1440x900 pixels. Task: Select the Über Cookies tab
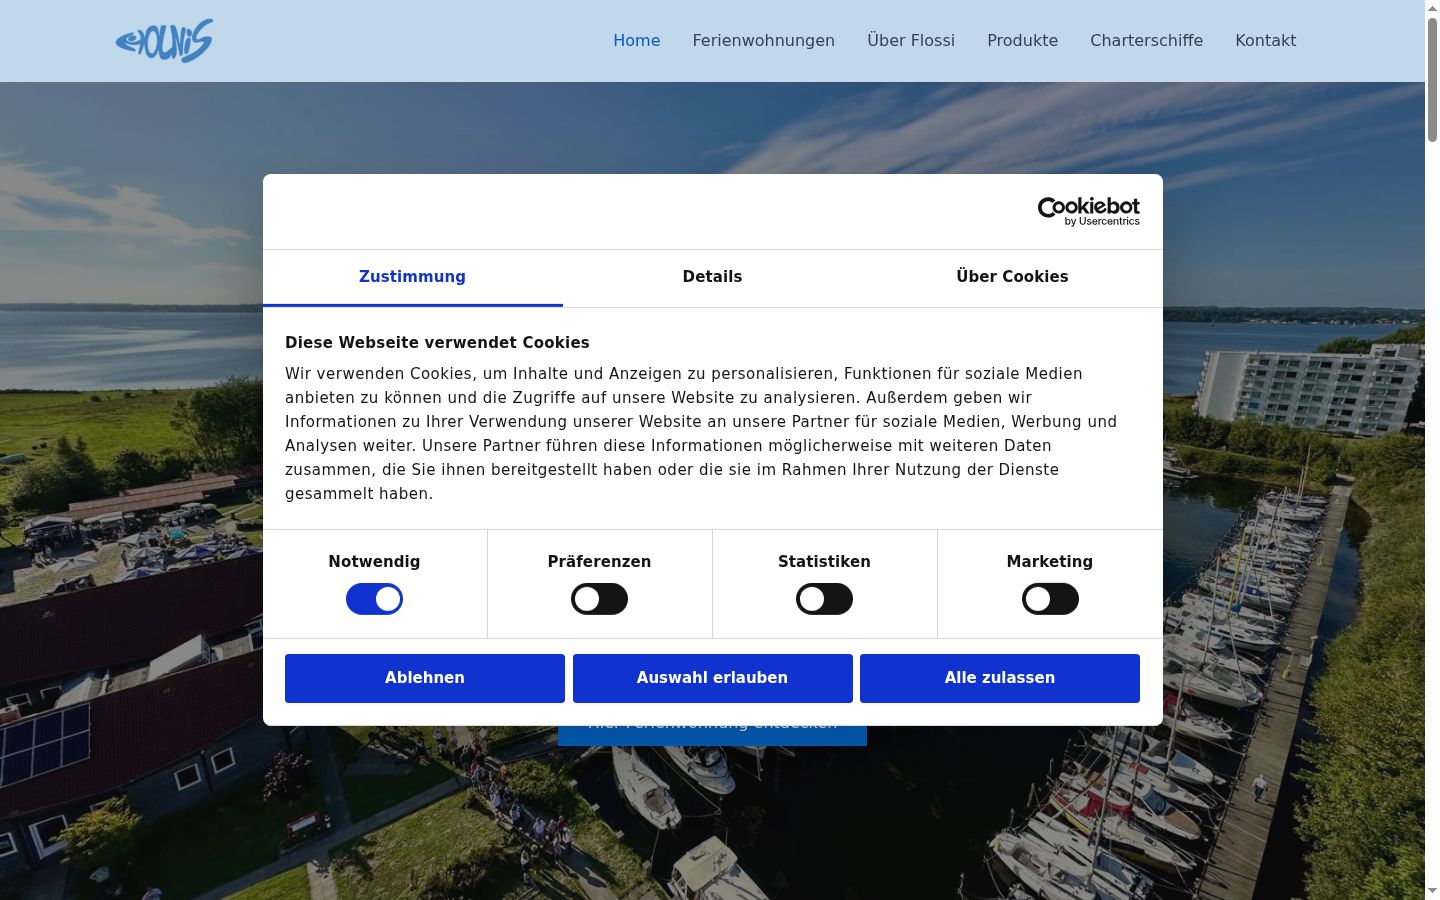coord(1012,277)
